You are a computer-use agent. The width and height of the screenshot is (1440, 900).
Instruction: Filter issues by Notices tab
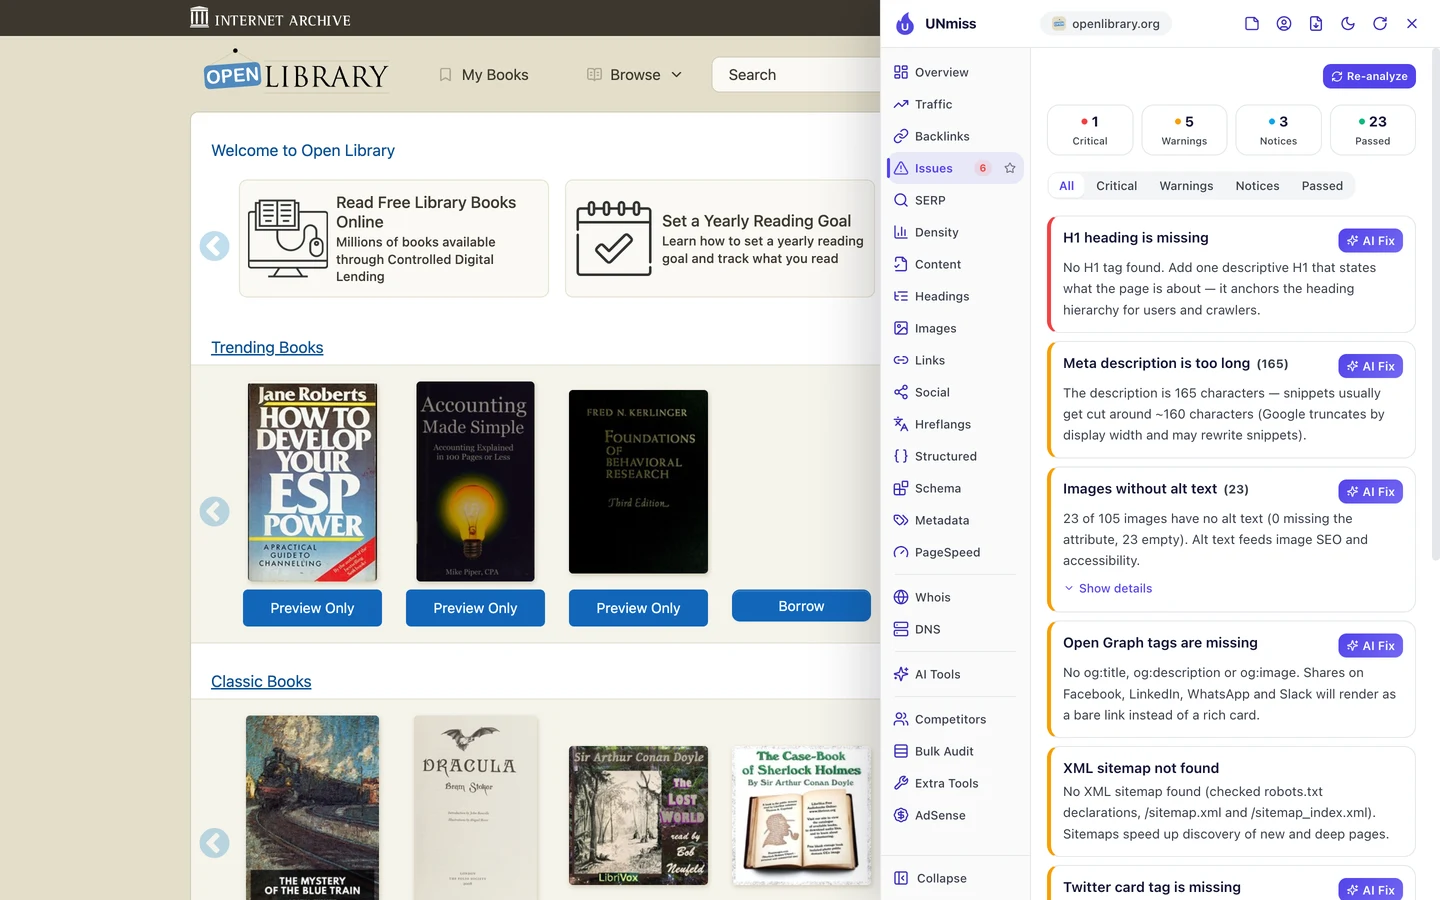point(1257,186)
